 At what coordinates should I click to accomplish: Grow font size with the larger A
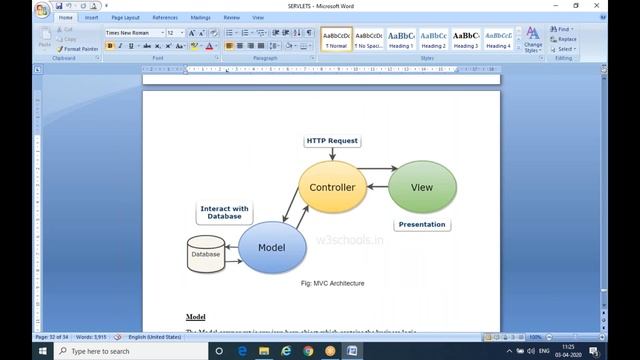(x=191, y=33)
